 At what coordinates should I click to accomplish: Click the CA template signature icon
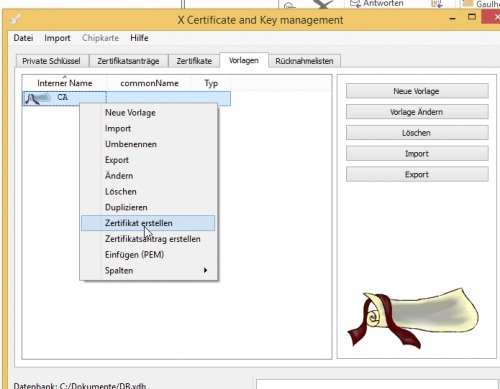click(x=37, y=98)
